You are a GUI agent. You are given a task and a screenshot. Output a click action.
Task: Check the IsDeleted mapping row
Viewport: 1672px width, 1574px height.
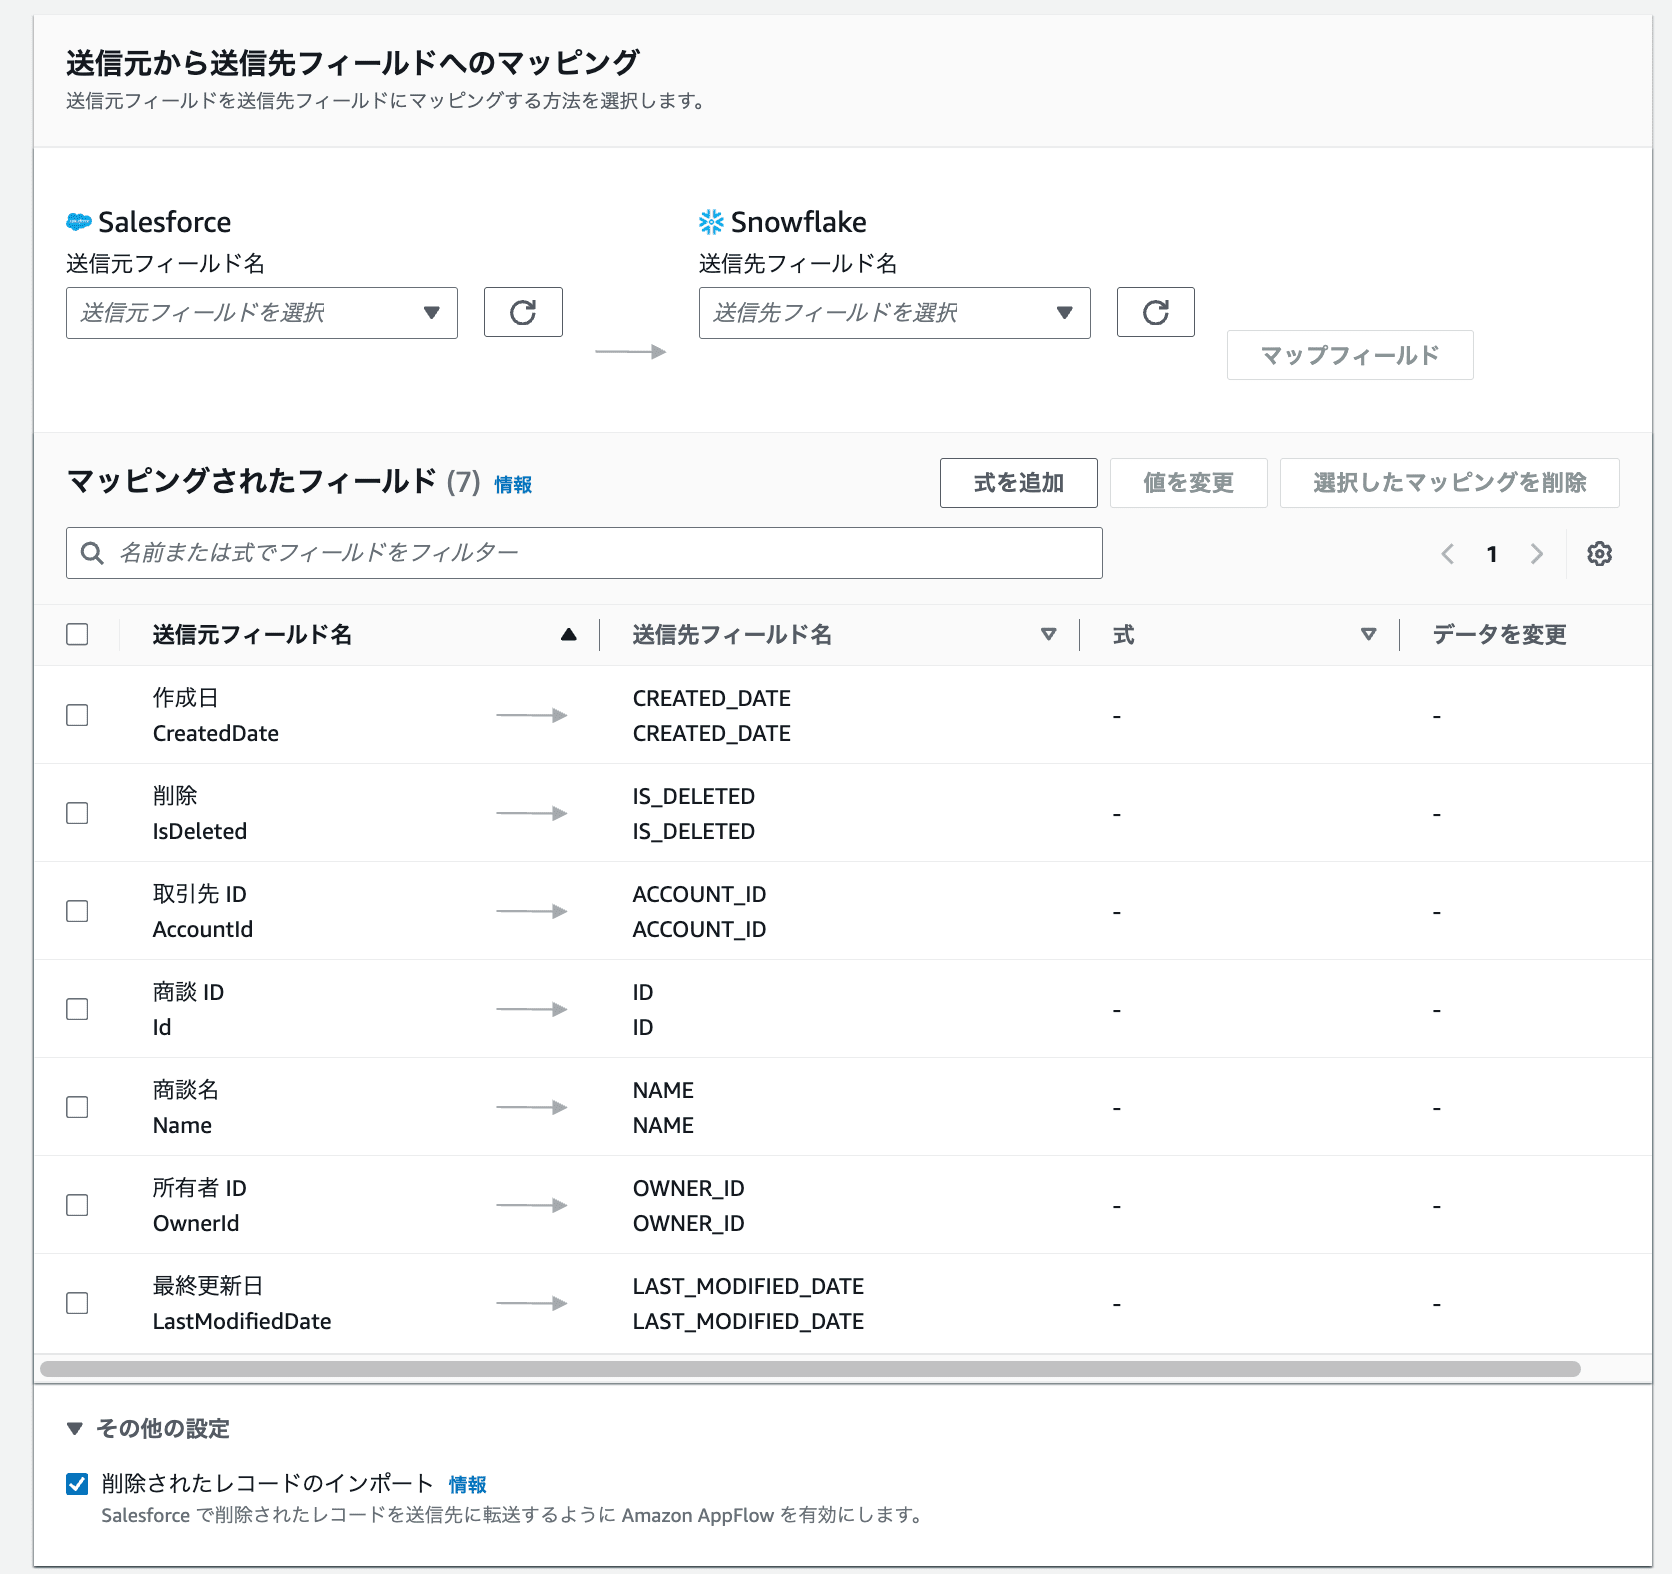click(x=77, y=813)
